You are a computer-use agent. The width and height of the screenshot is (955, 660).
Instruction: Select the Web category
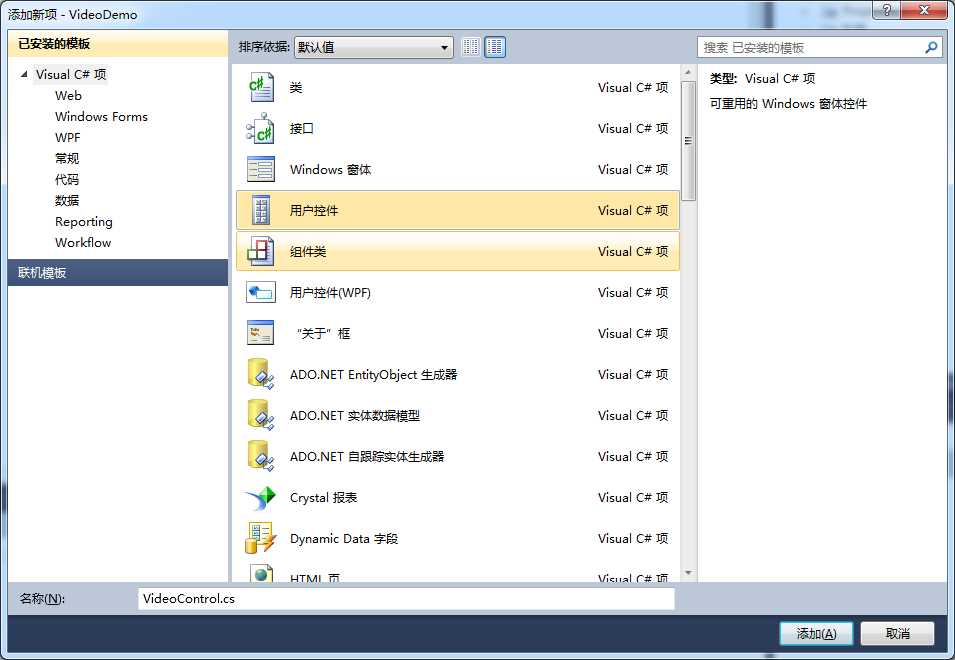(x=68, y=96)
